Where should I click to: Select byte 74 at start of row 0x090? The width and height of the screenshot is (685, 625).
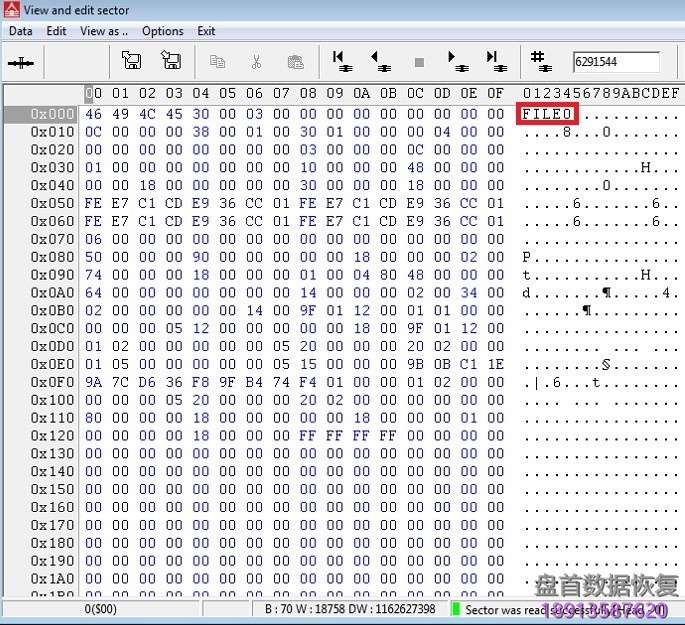[x=93, y=275]
